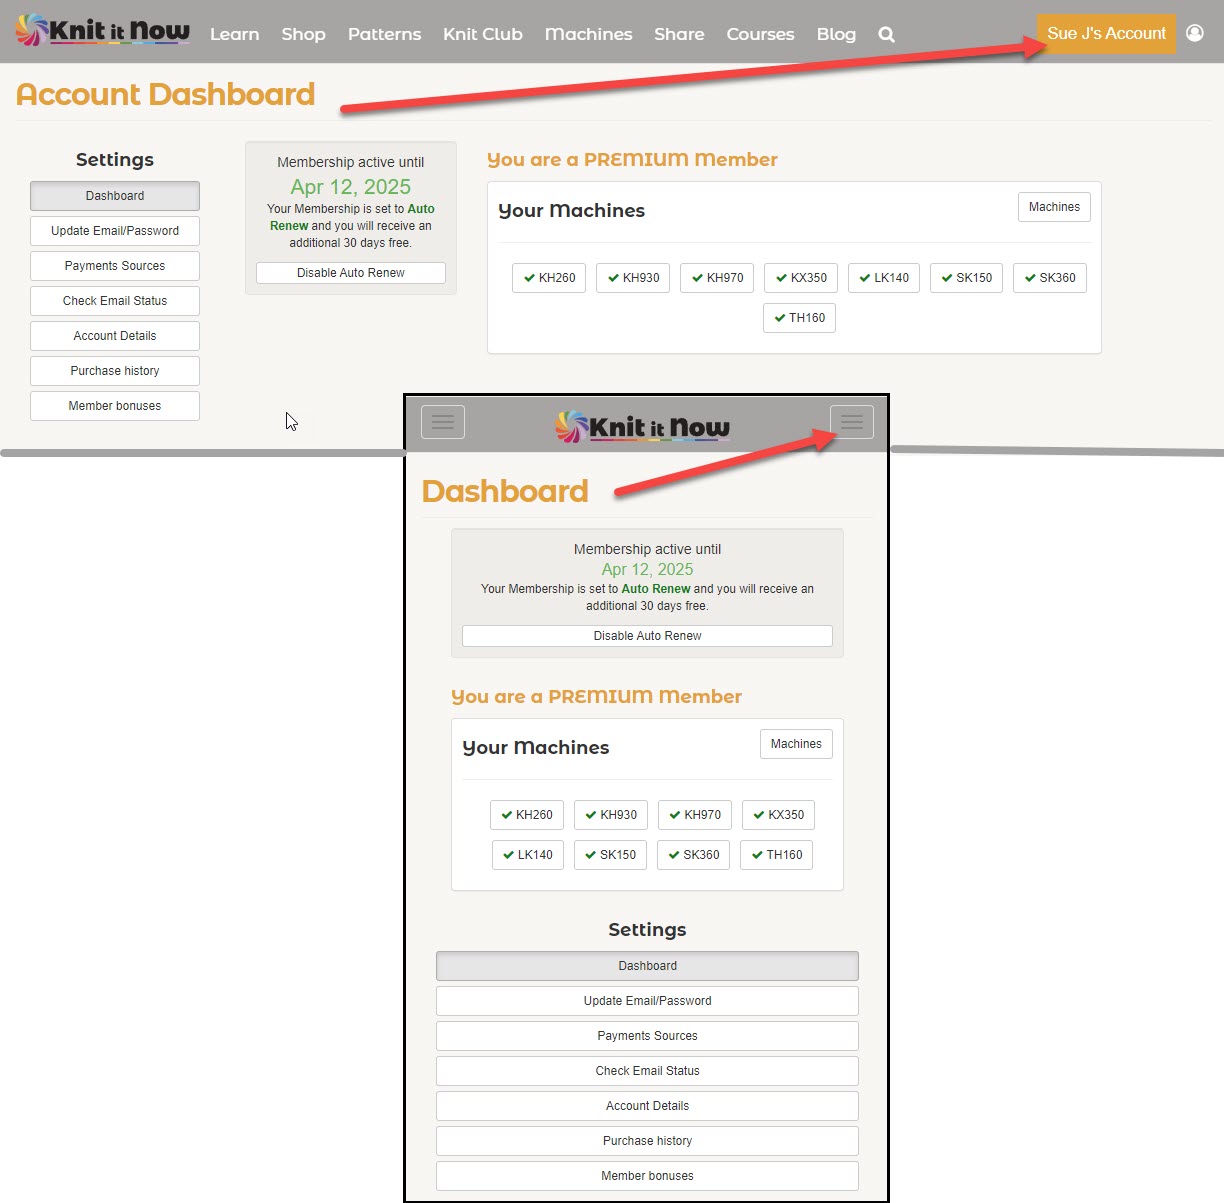Toggle the SK150 machine in desktop view
The width and height of the screenshot is (1224, 1203).
(x=966, y=278)
